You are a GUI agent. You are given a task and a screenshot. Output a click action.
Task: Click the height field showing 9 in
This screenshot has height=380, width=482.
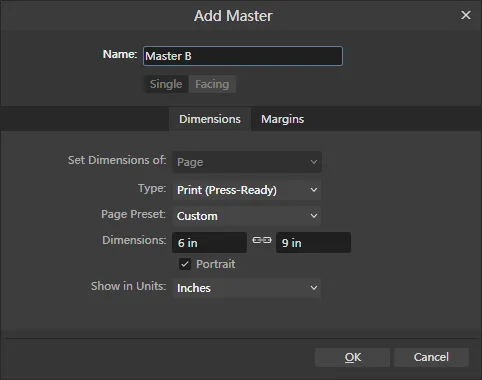(313, 243)
